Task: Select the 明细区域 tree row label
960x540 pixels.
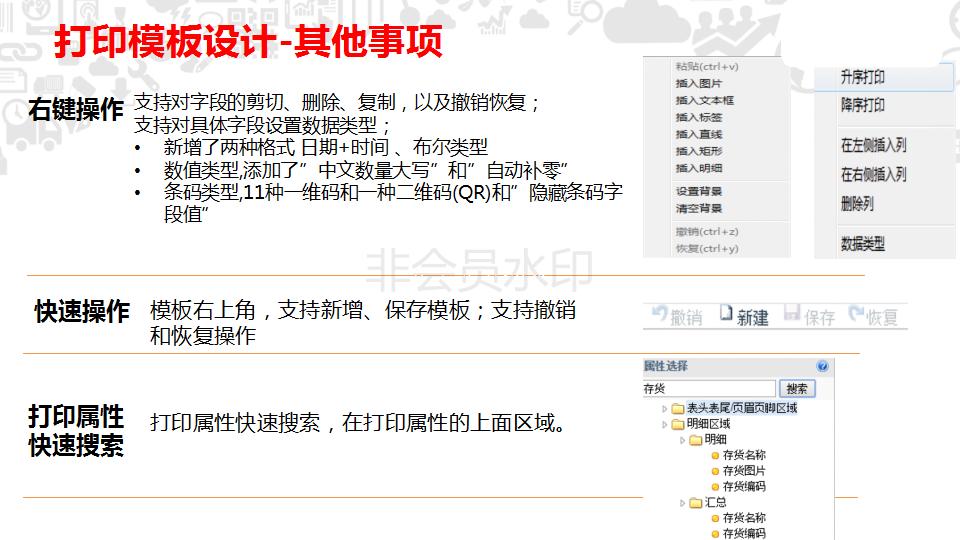Action: (x=708, y=424)
